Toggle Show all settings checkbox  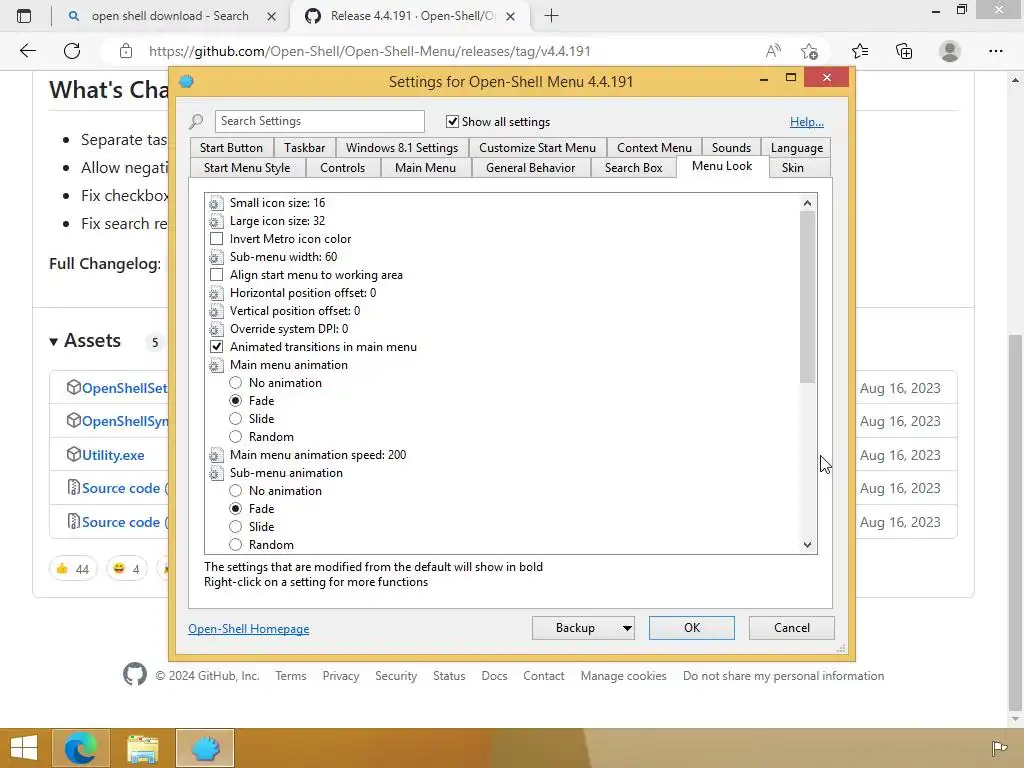point(452,121)
